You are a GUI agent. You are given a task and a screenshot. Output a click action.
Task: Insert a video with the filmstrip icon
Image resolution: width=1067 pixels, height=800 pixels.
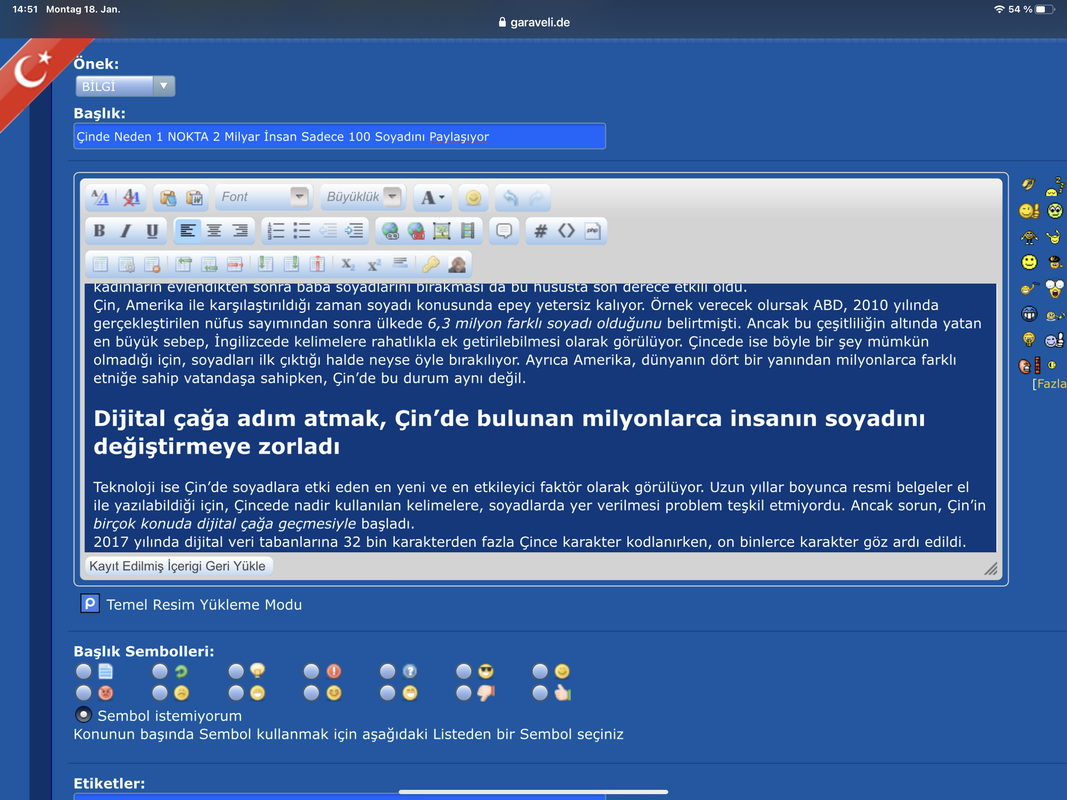point(467,231)
